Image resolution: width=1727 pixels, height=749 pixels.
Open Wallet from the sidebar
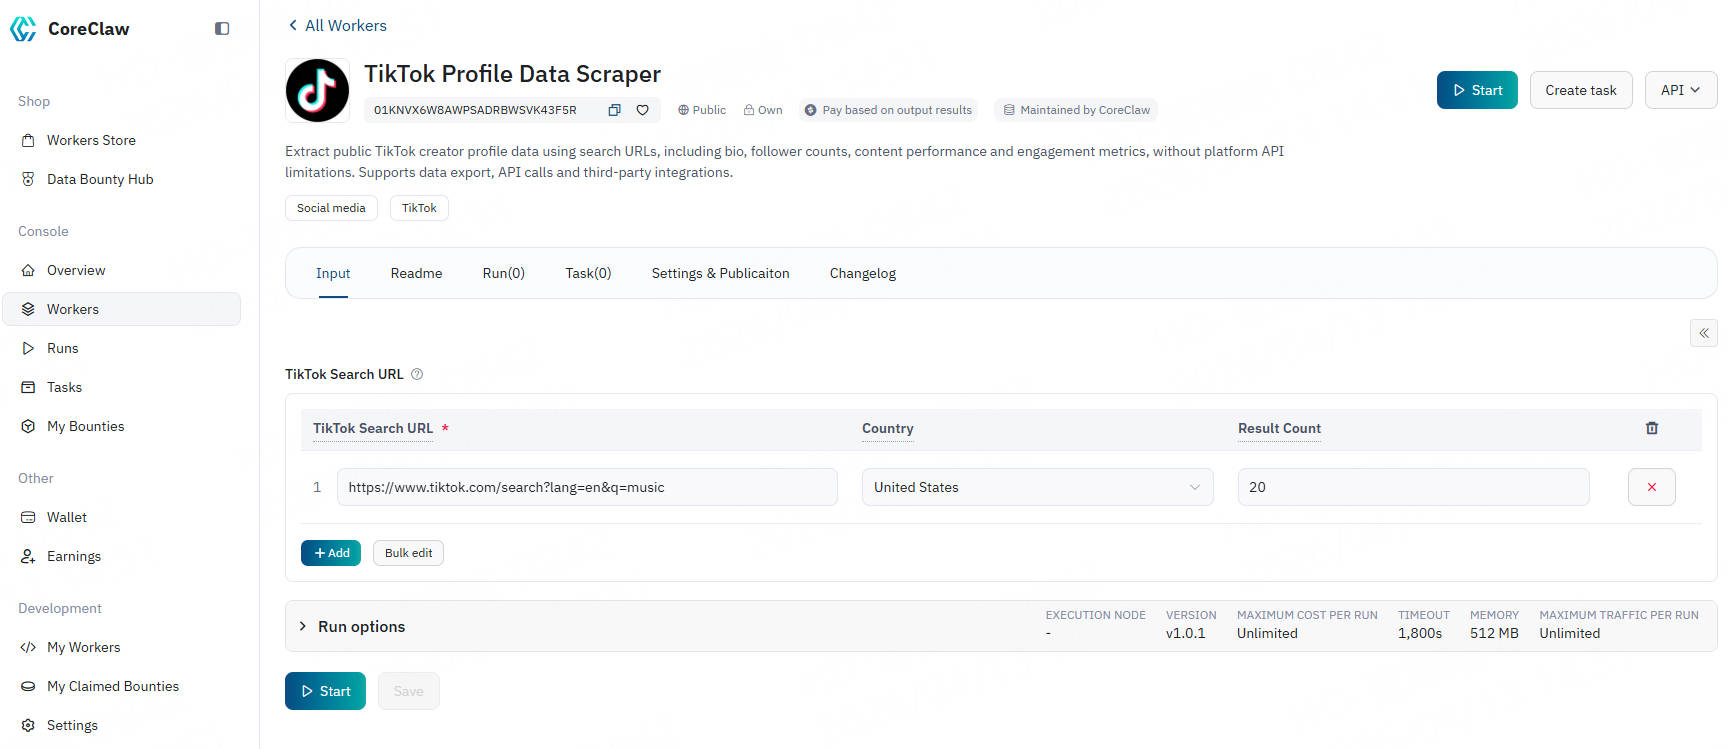click(x=66, y=517)
